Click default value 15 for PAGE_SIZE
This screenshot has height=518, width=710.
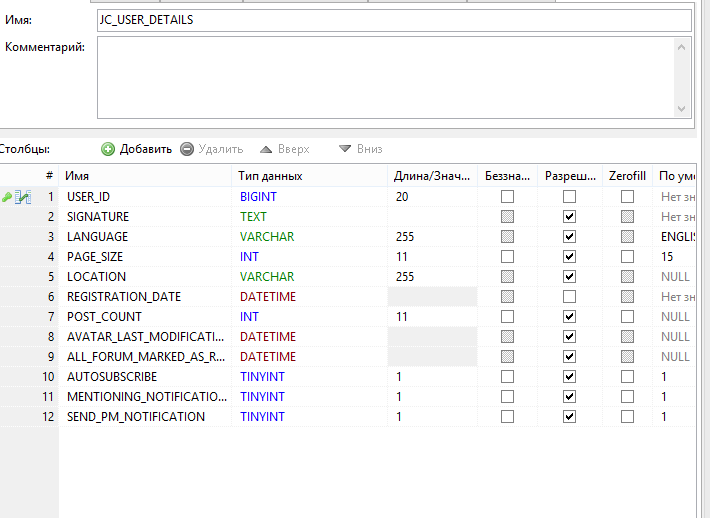[667, 257]
